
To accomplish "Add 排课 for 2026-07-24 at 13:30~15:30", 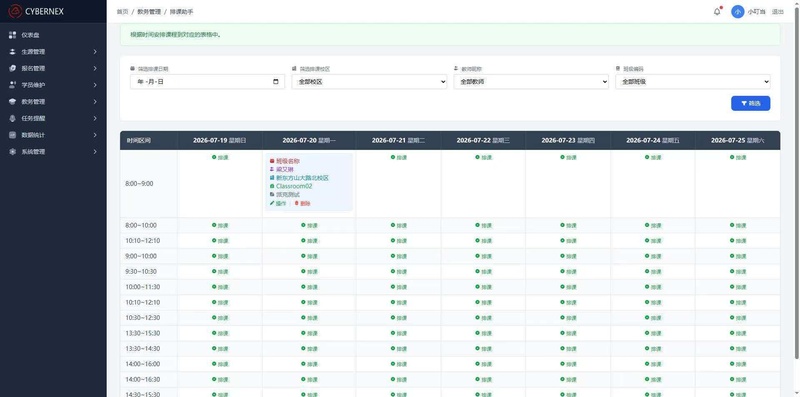I will point(653,333).
